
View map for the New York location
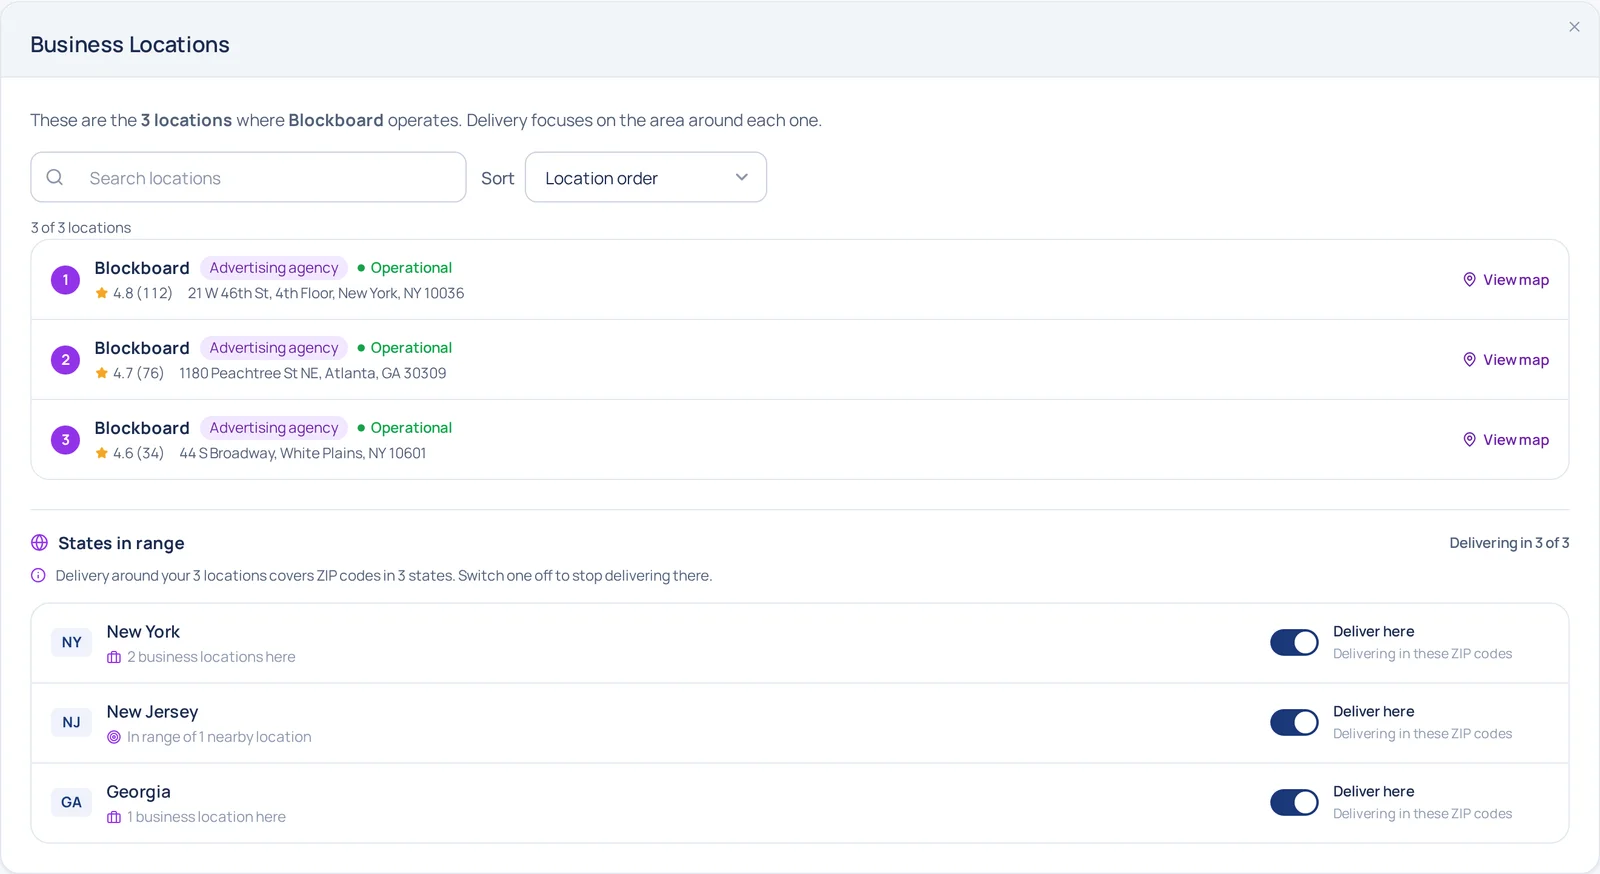[x=1506, y=280]
